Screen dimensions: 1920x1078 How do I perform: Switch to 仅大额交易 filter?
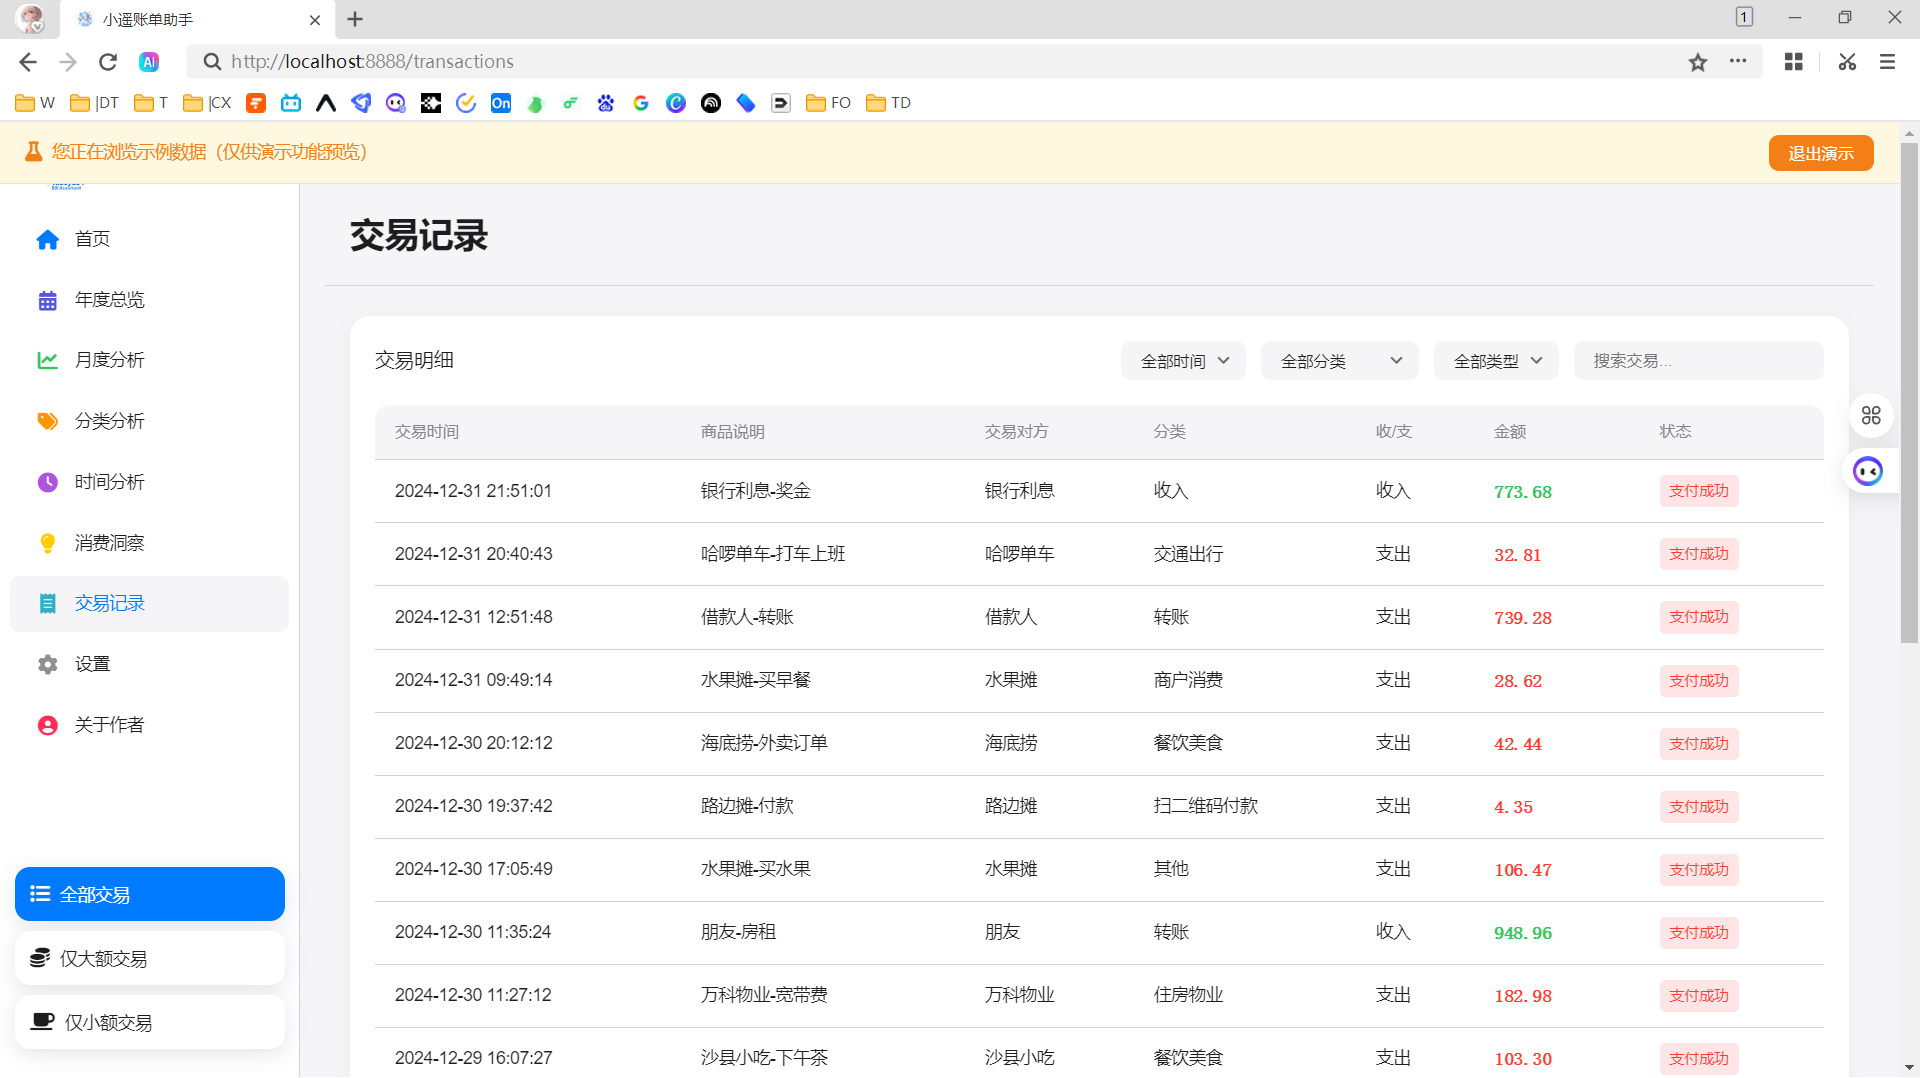(149, 958)
